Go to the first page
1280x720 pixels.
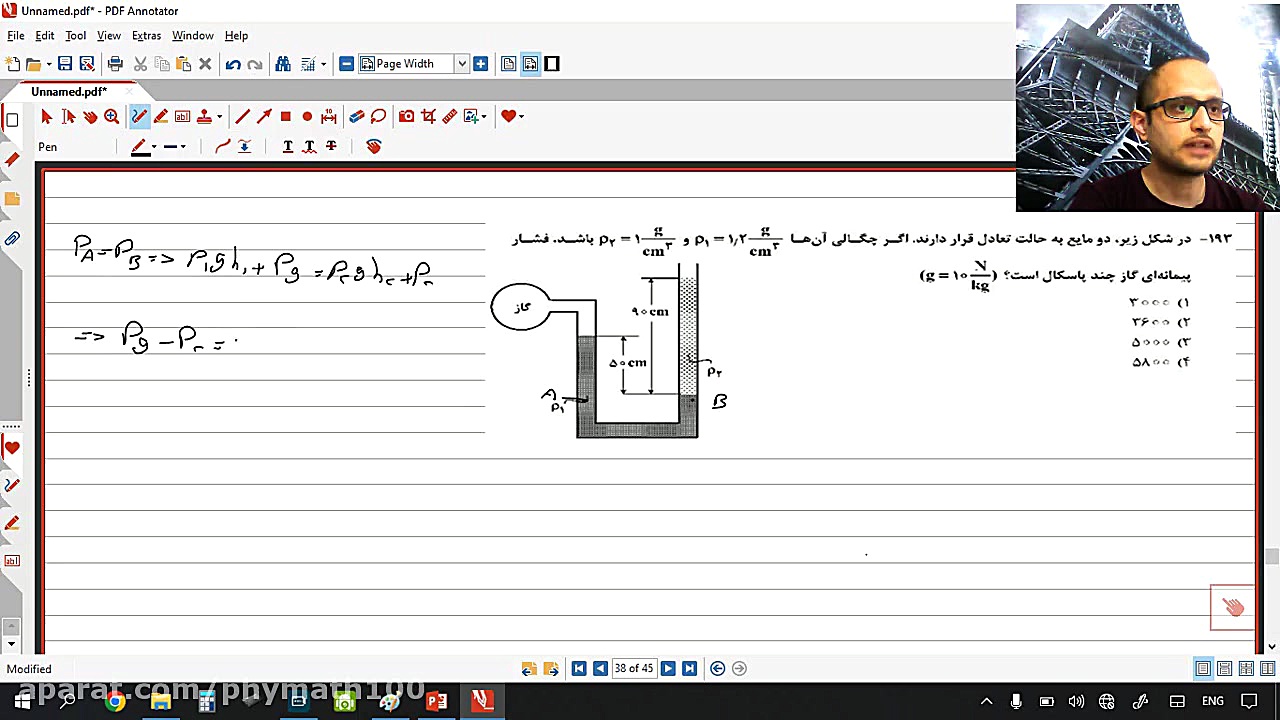[x=579, y=669]
